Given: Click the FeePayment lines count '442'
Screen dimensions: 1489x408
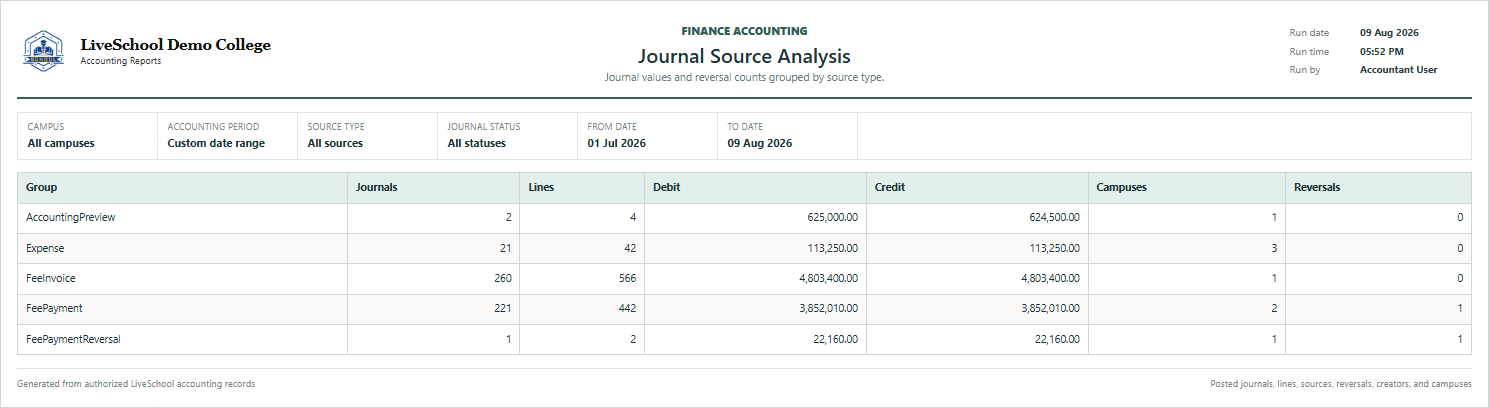Looking at the screenshot, I should pos(627,308).
